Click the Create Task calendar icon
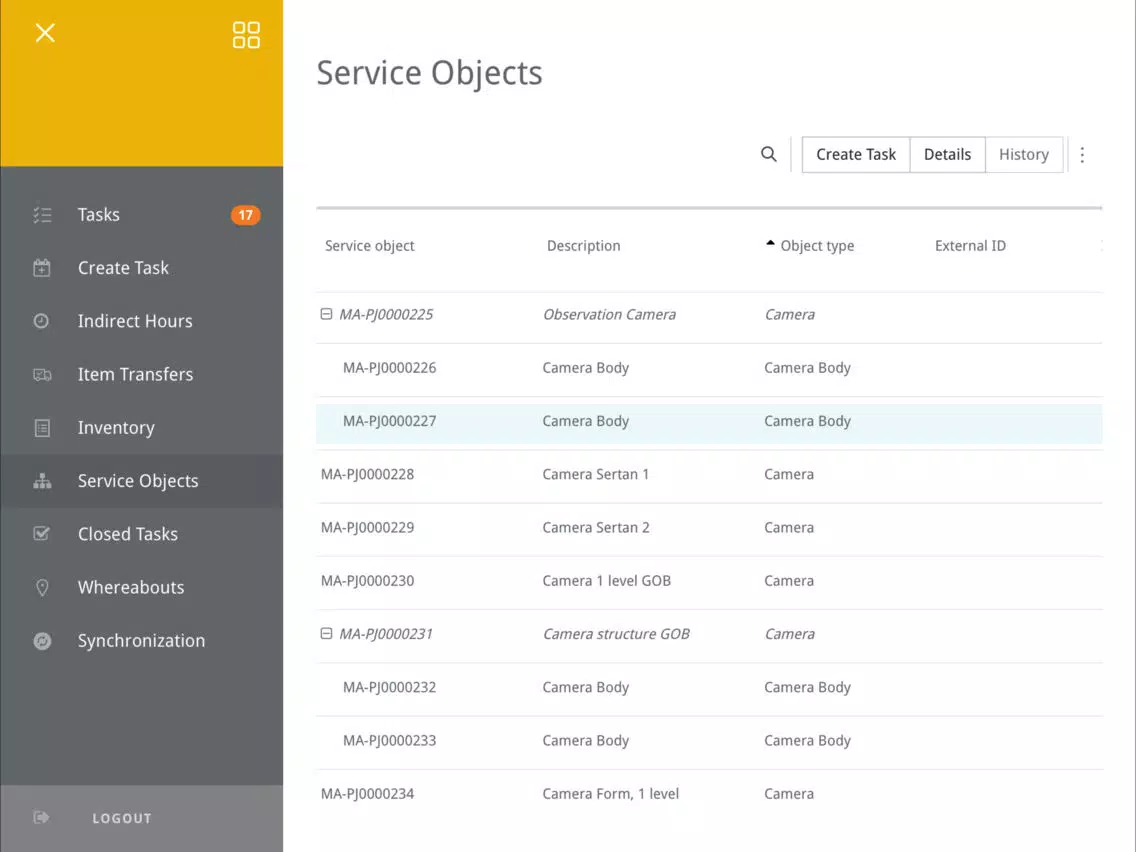 tap(42, 267)
